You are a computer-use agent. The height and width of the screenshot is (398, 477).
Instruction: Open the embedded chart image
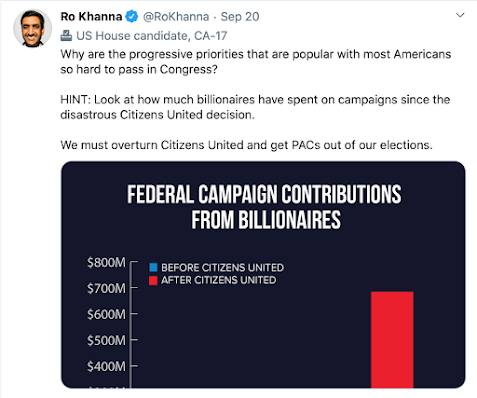tap(263, 275)
